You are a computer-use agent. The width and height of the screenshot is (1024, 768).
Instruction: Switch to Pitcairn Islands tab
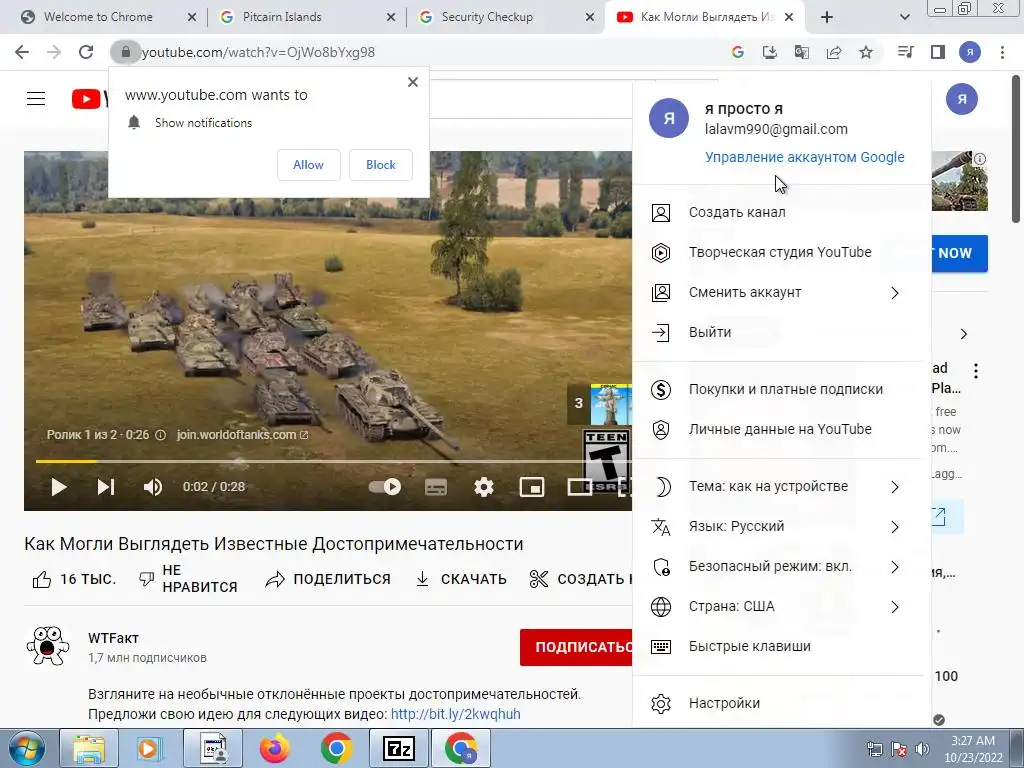(282, 17)
